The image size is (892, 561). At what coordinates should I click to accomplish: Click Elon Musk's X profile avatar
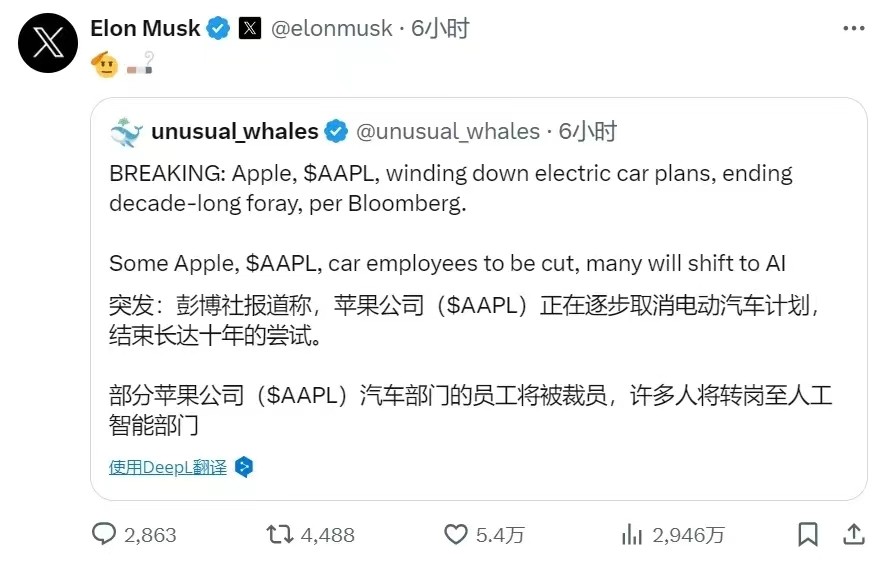[x=48, y=44]
